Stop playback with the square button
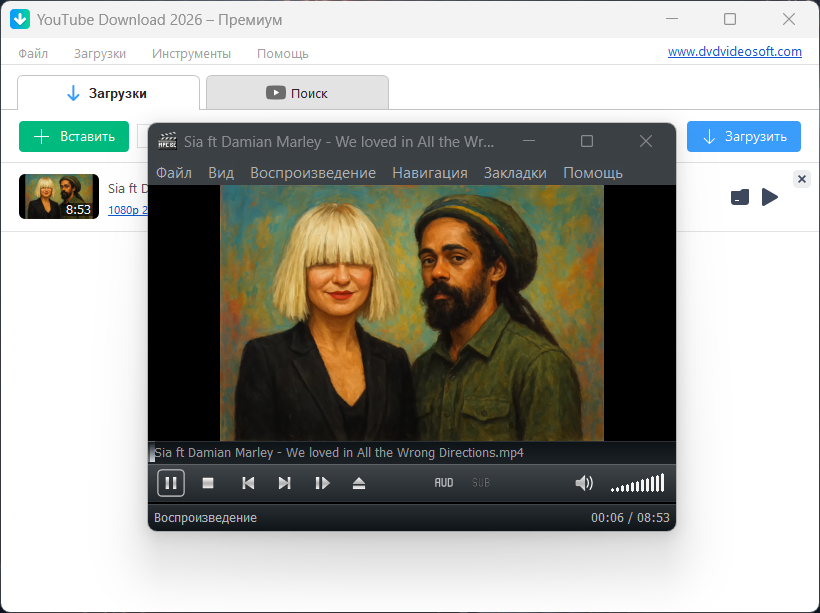The width and height of the screenshot is (820, 613). 208,483
